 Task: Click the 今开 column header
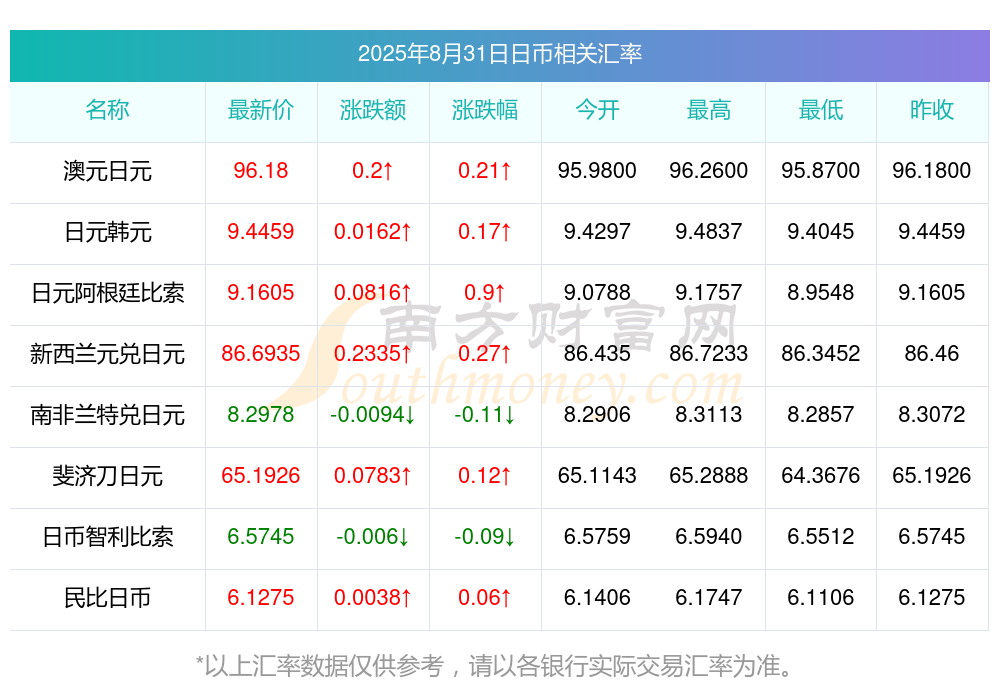597,110
